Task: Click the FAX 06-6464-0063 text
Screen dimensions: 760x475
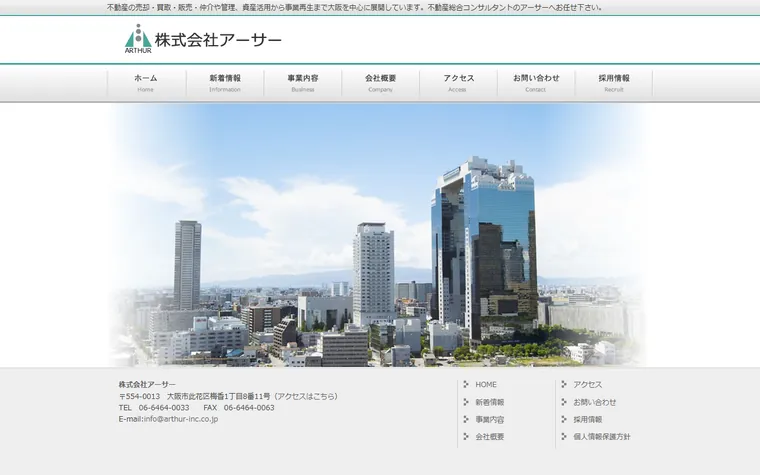Action: click(x=239, y=408)
